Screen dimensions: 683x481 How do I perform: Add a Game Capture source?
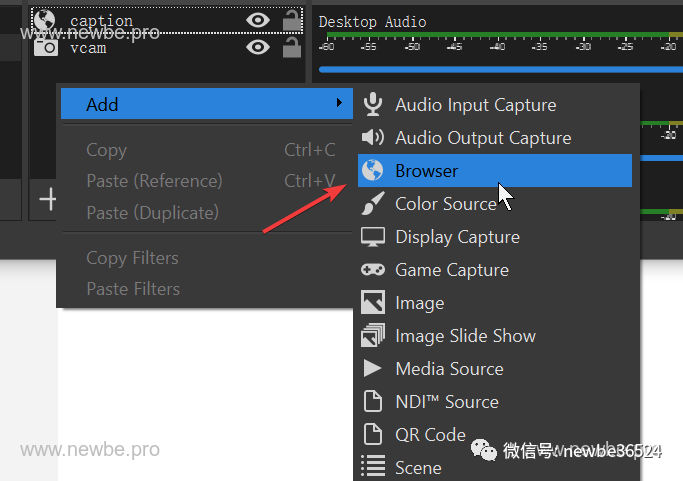[x=495, y=270]
